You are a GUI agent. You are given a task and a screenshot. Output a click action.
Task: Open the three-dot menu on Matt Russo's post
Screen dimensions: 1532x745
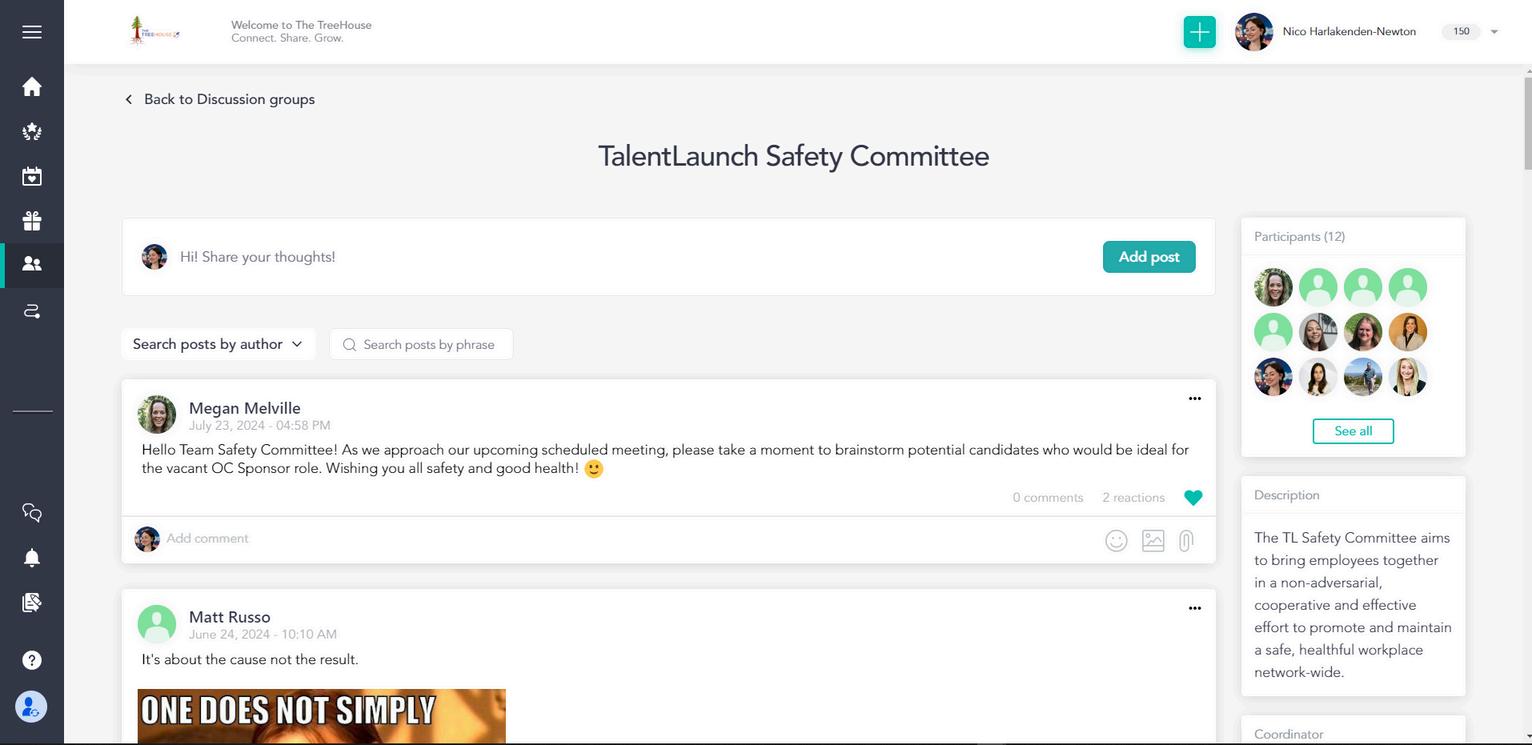point(1195,608)
